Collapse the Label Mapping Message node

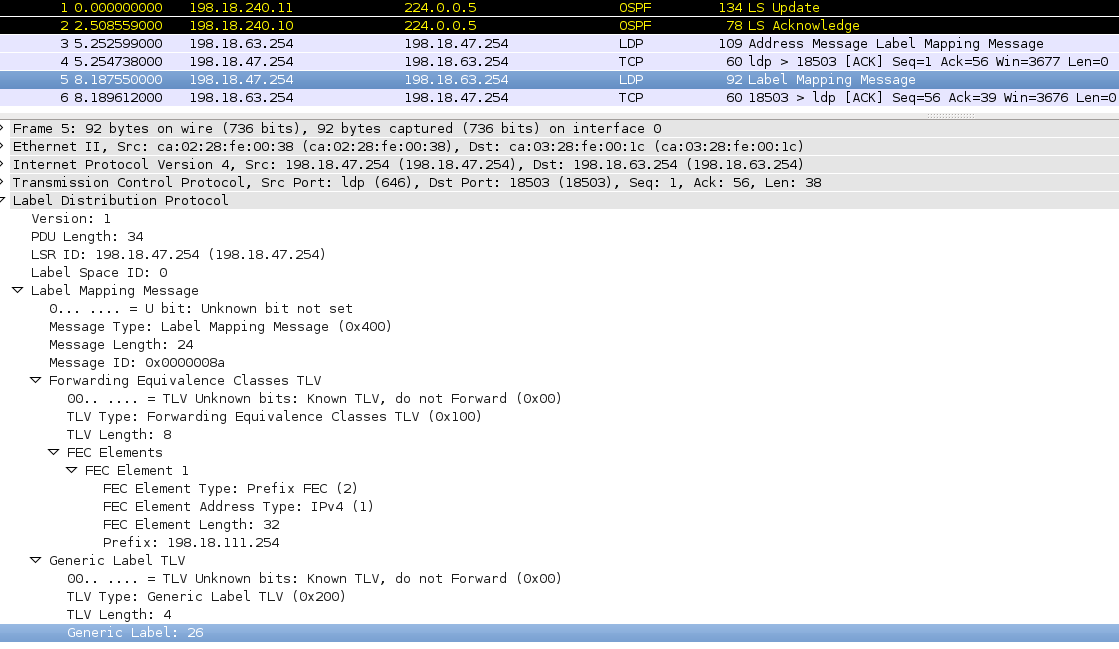click(x=18, y=291)
